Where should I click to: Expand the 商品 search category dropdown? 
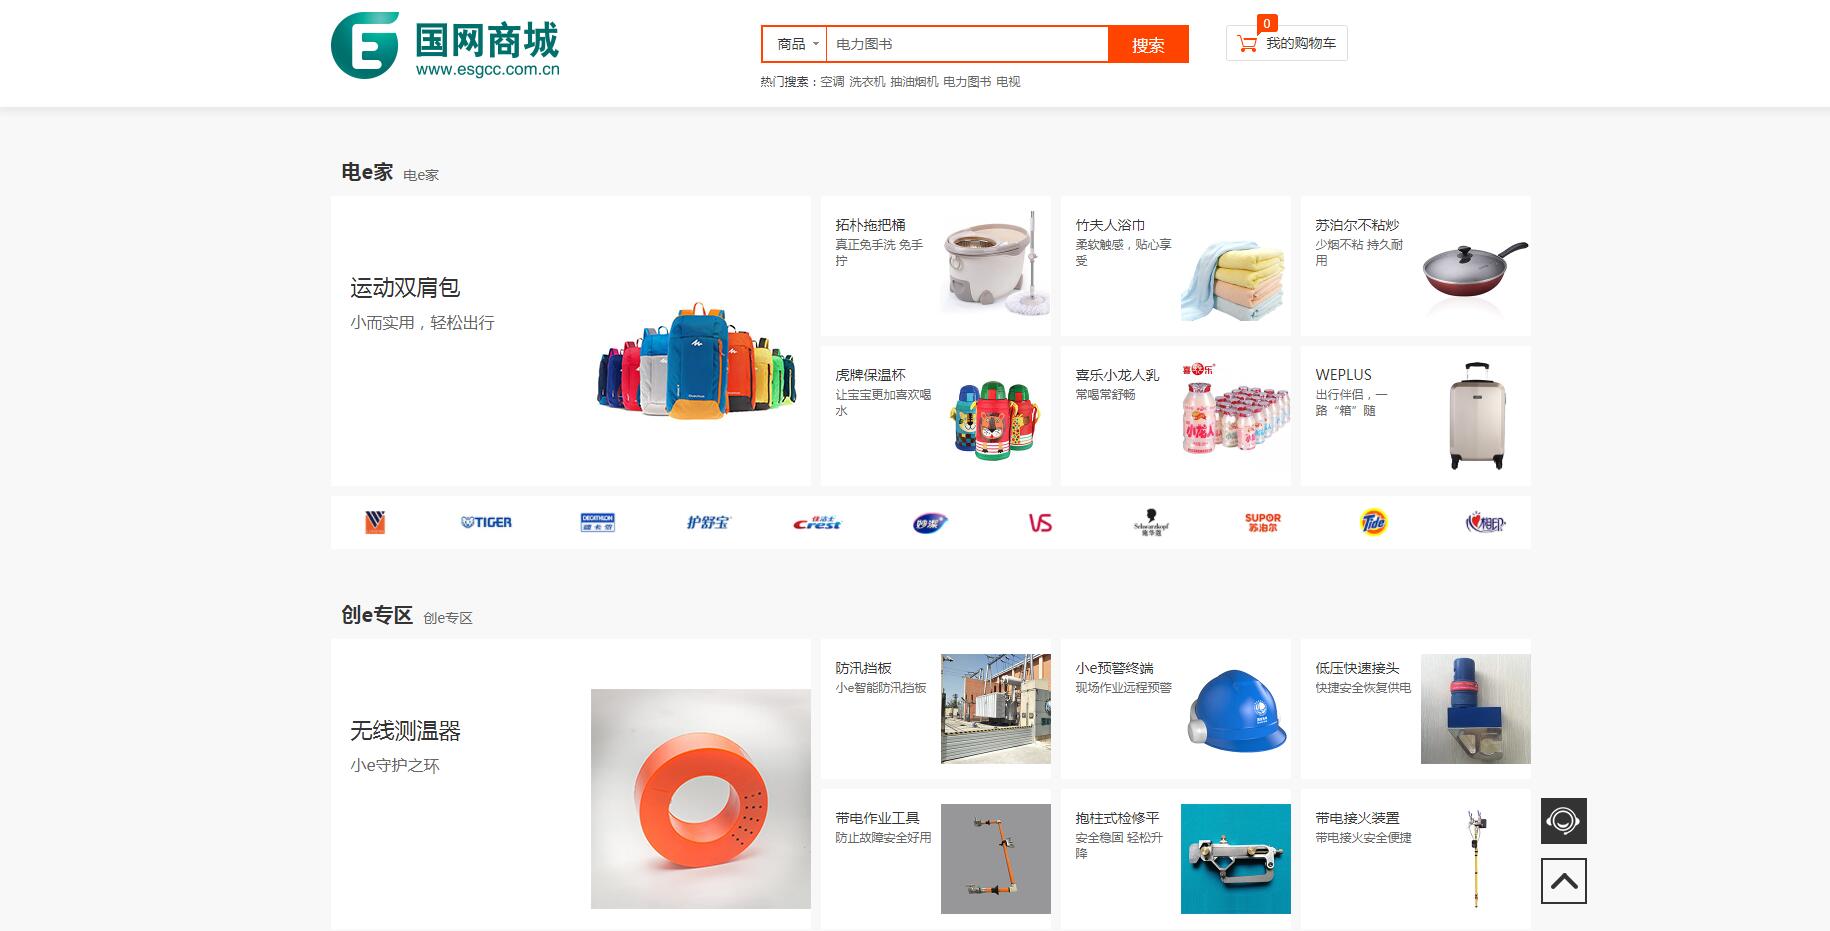pyautogui.click(x=796, y=44)
